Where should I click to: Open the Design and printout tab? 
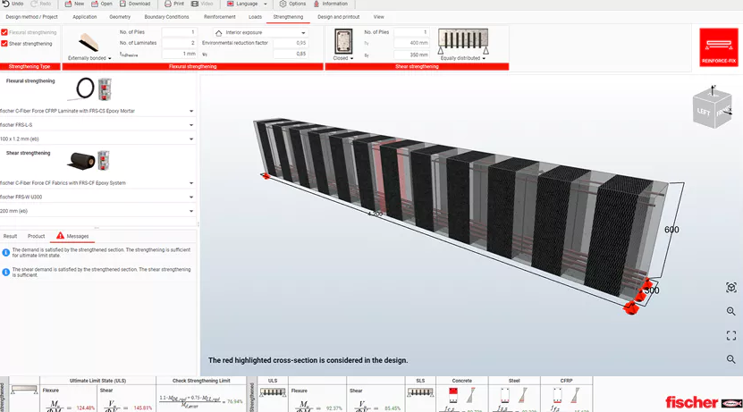[338, 17]
